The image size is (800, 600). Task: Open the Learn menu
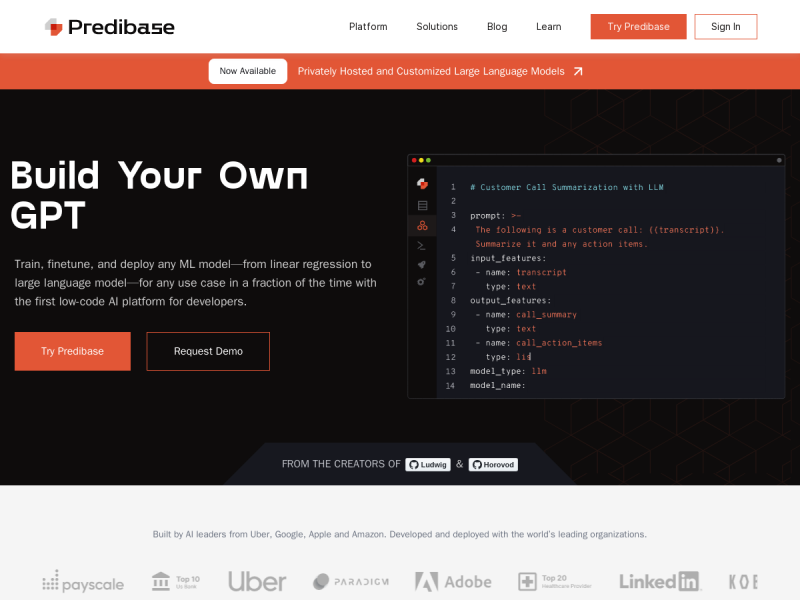(x=548, y=27)
